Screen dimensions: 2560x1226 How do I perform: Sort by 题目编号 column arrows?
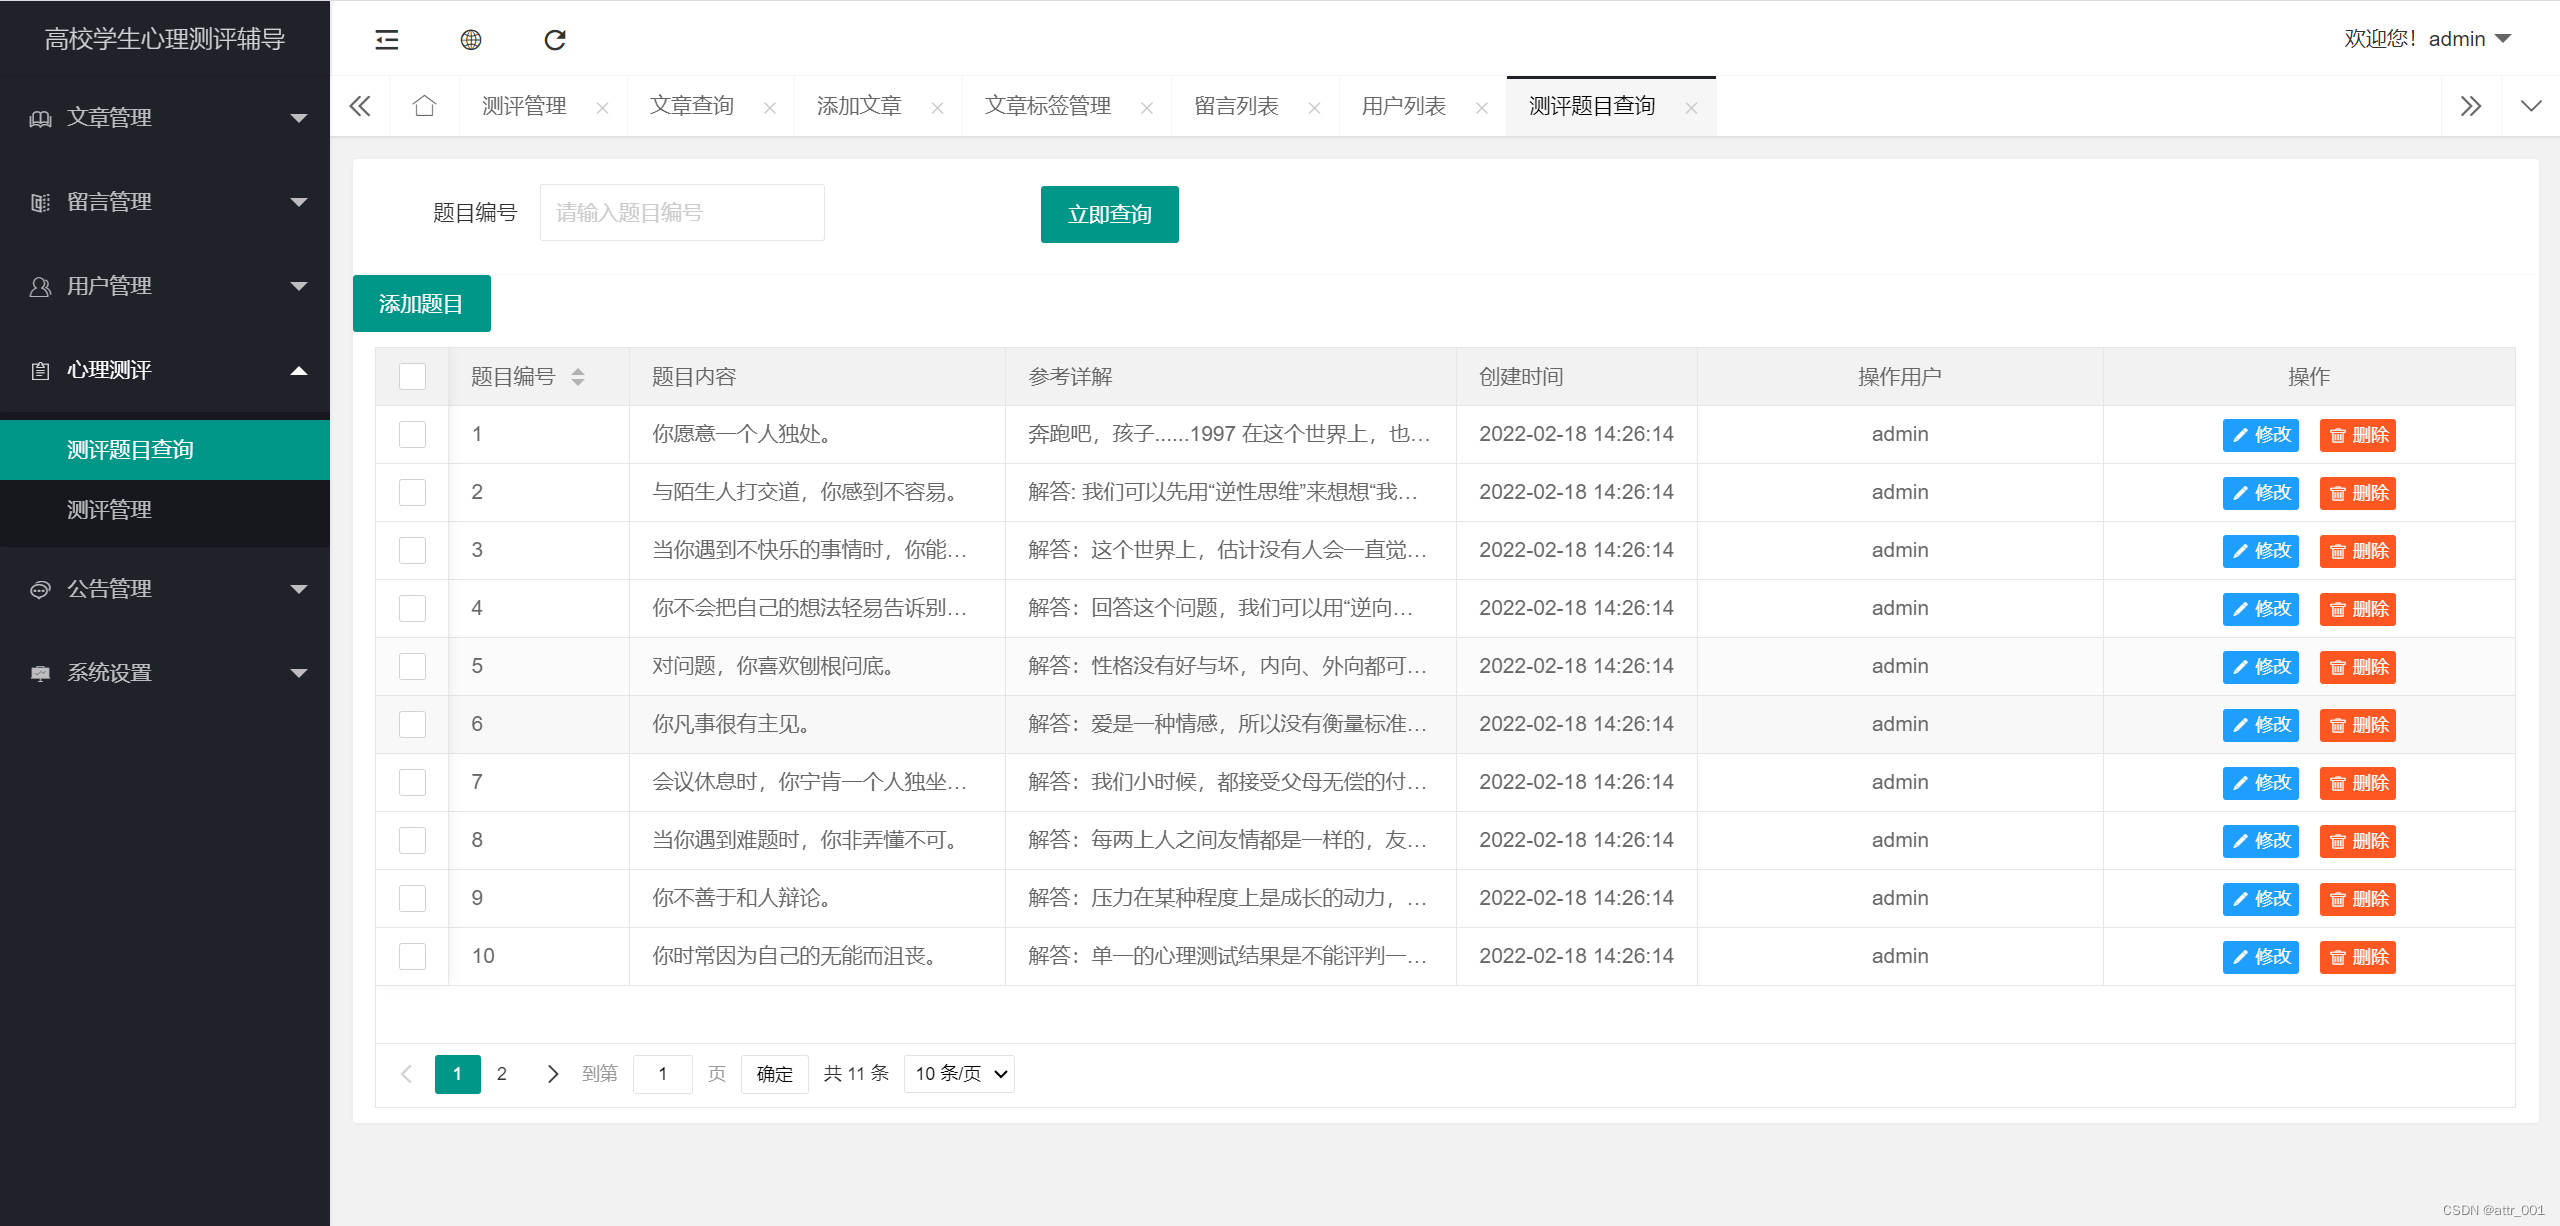point(578,377)
